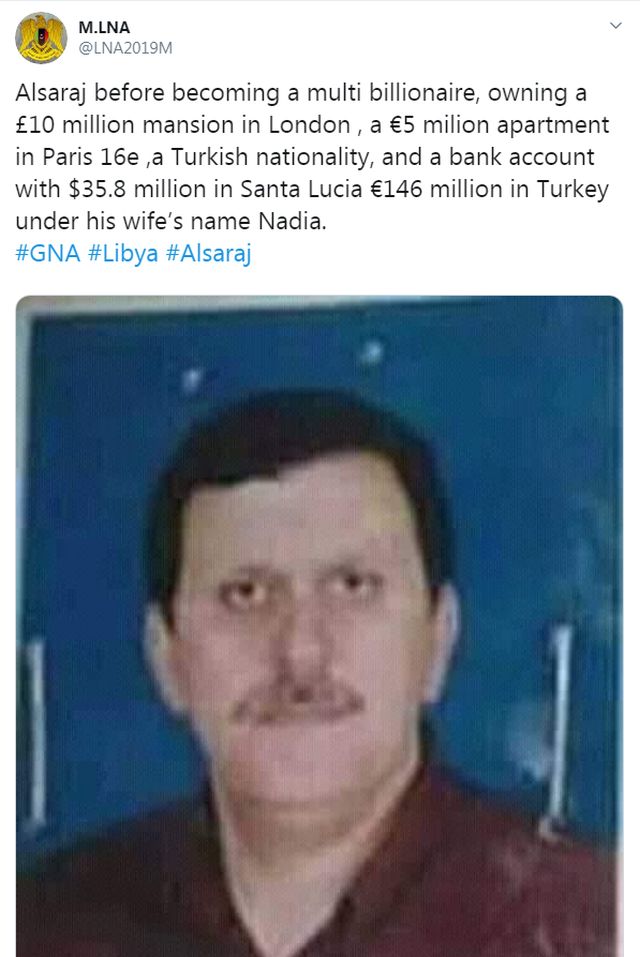
Task: Enlarge the tweet's embedded image
Action: 319,626
